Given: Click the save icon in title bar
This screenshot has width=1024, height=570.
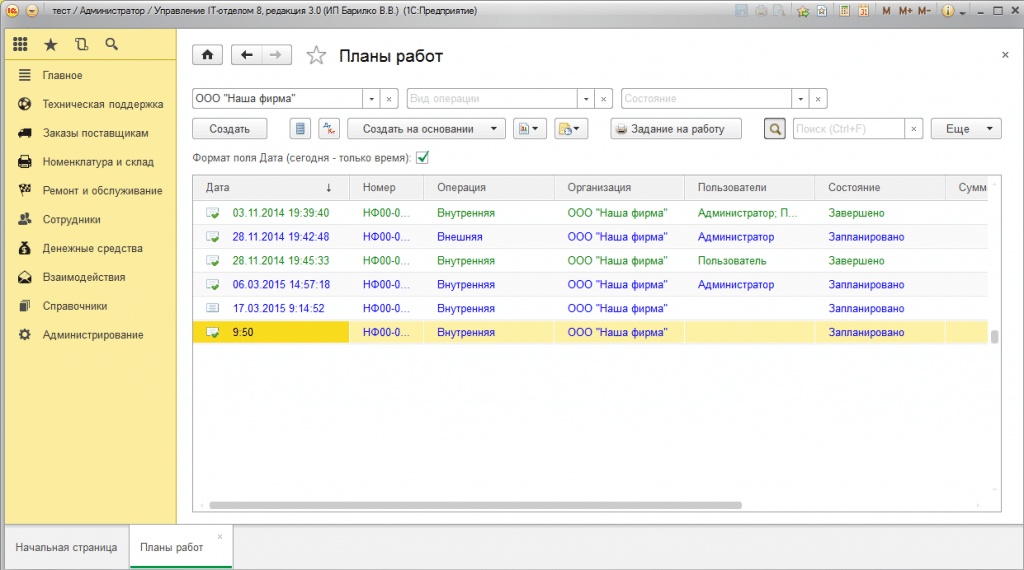Looking at the screenshot, I should click(x=741, y=10).
